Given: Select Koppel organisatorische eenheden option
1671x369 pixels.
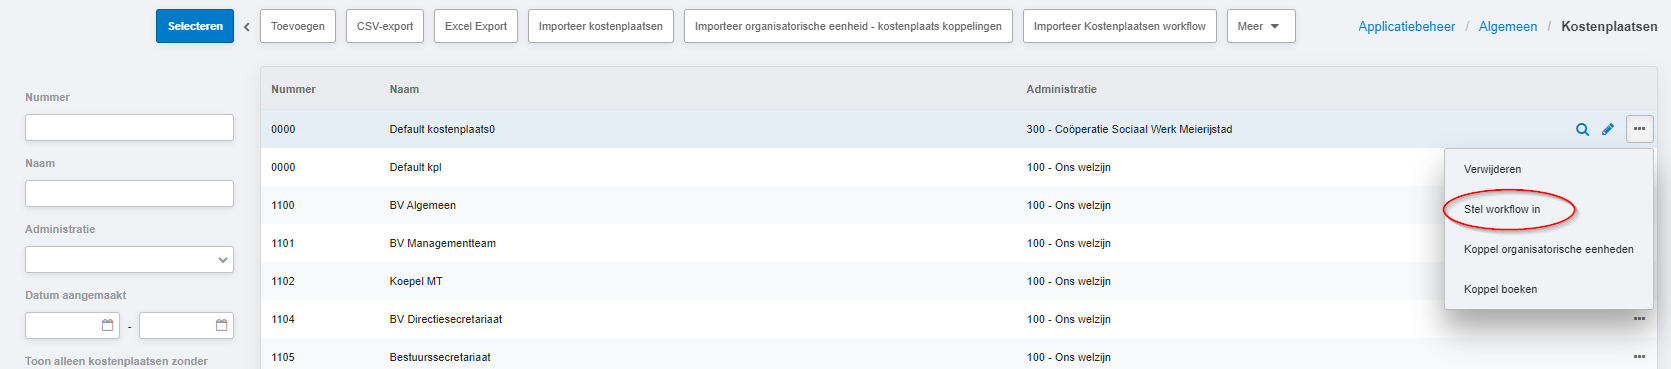Looking at the screenshot, I should click(x=1548, y=249).
